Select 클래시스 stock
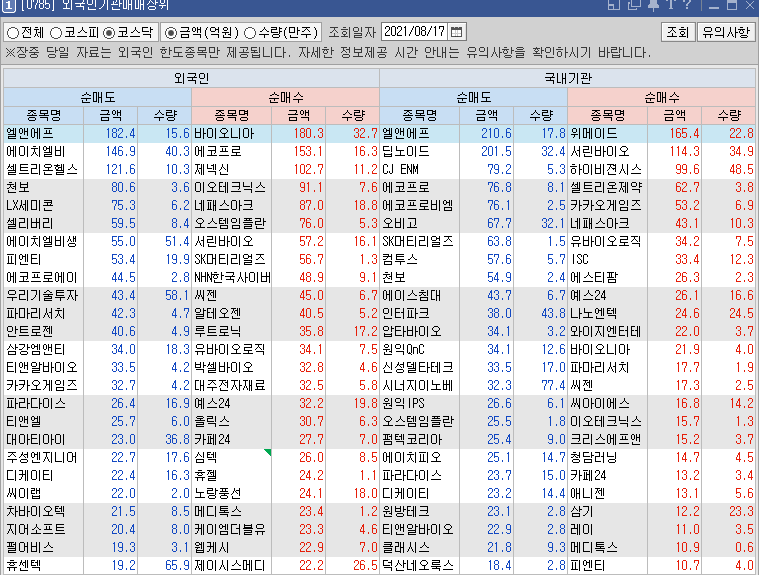The width and height of the screenshot is (759, 575). (406, 547)
